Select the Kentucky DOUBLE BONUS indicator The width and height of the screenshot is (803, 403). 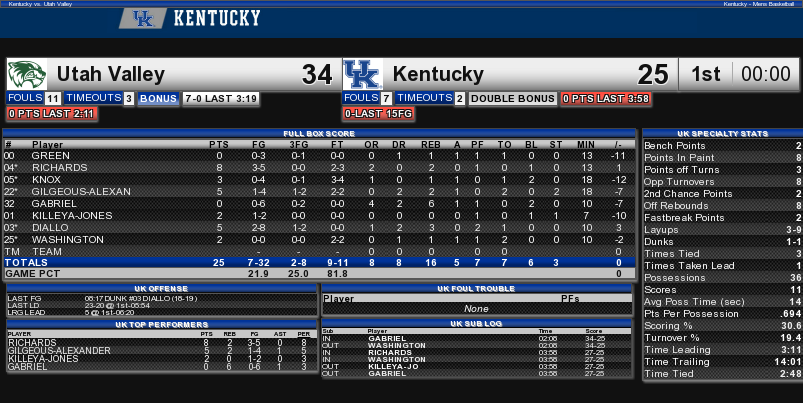(513, 98)
